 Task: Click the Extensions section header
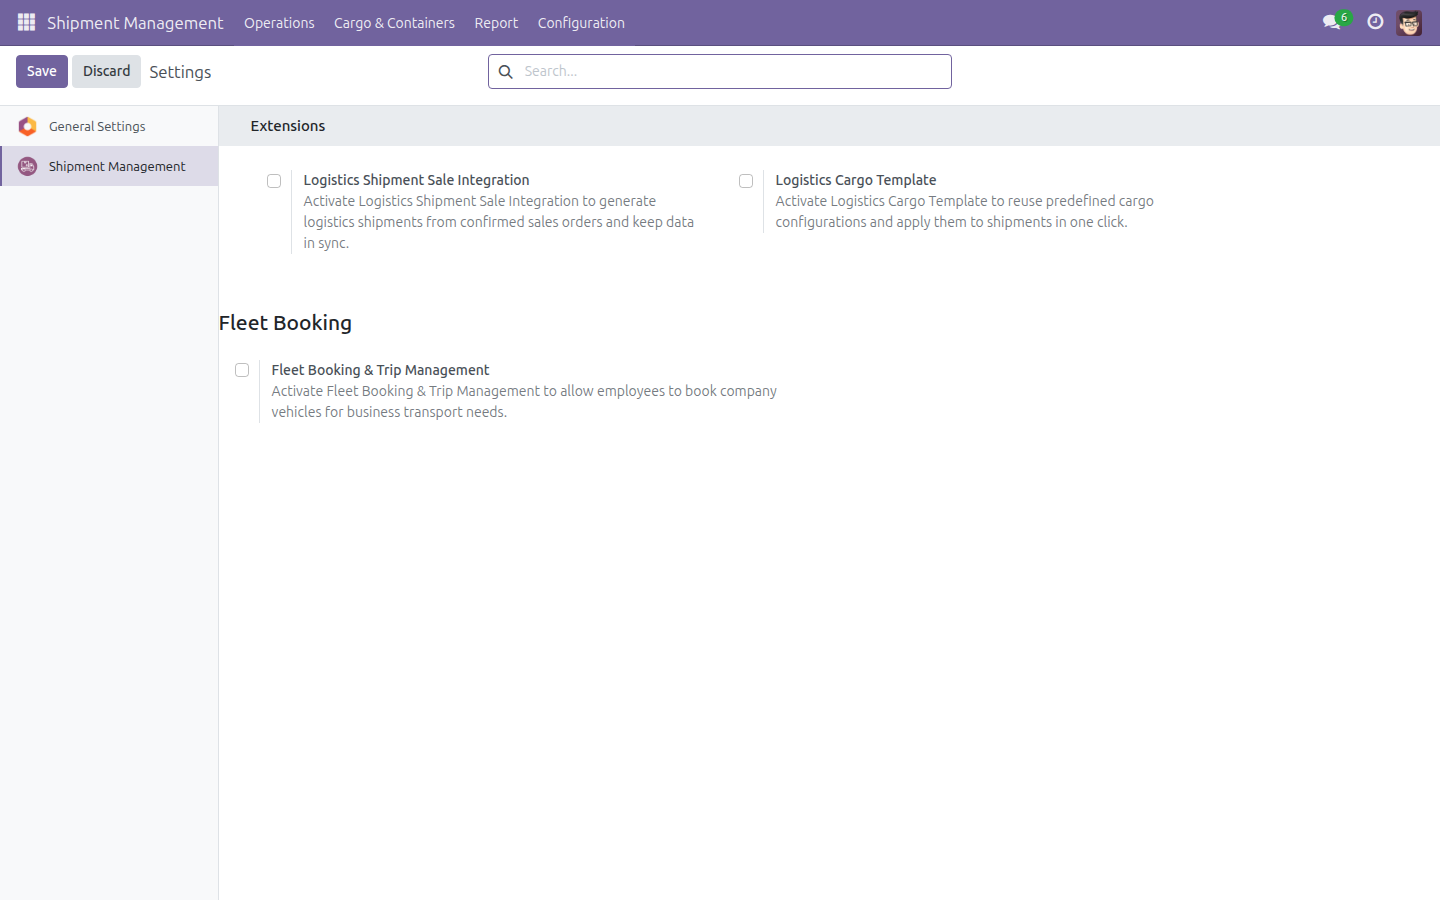click(288, 126)
